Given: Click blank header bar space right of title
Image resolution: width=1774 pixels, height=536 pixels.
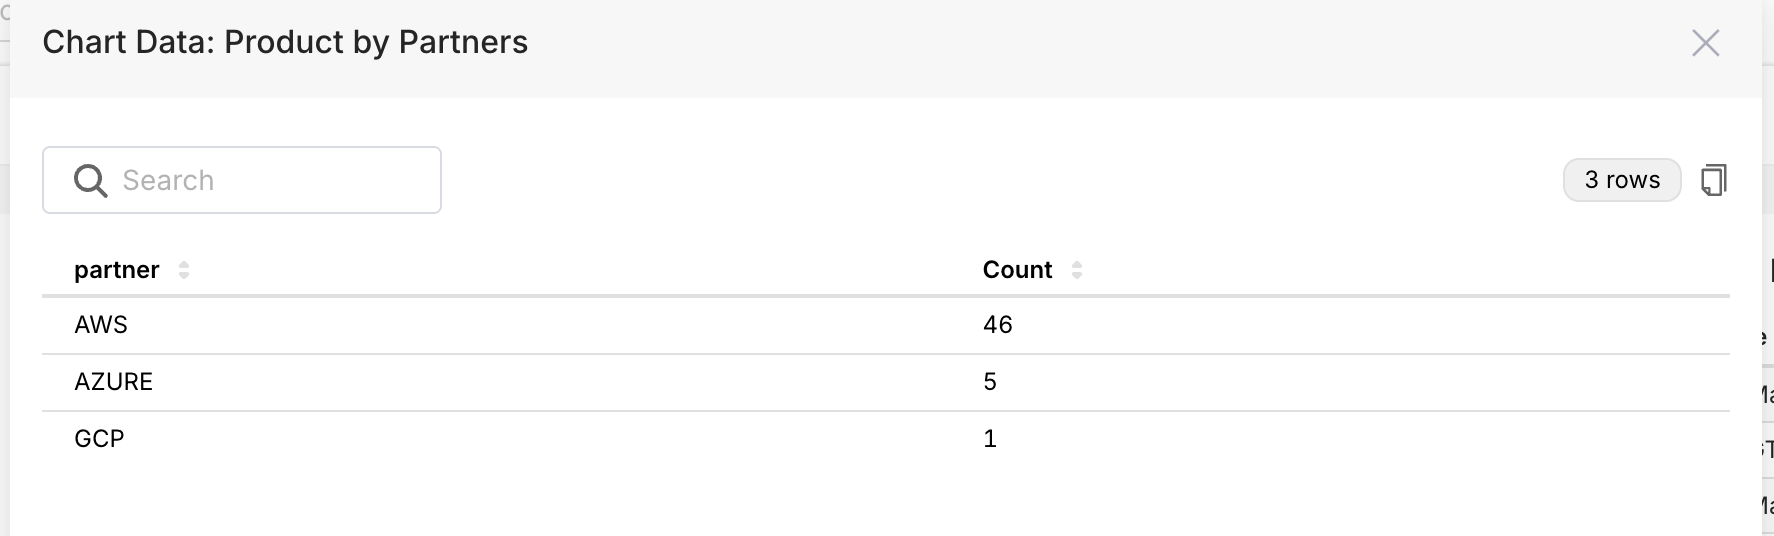Looking at the screenshot, I should point(1100,43).
